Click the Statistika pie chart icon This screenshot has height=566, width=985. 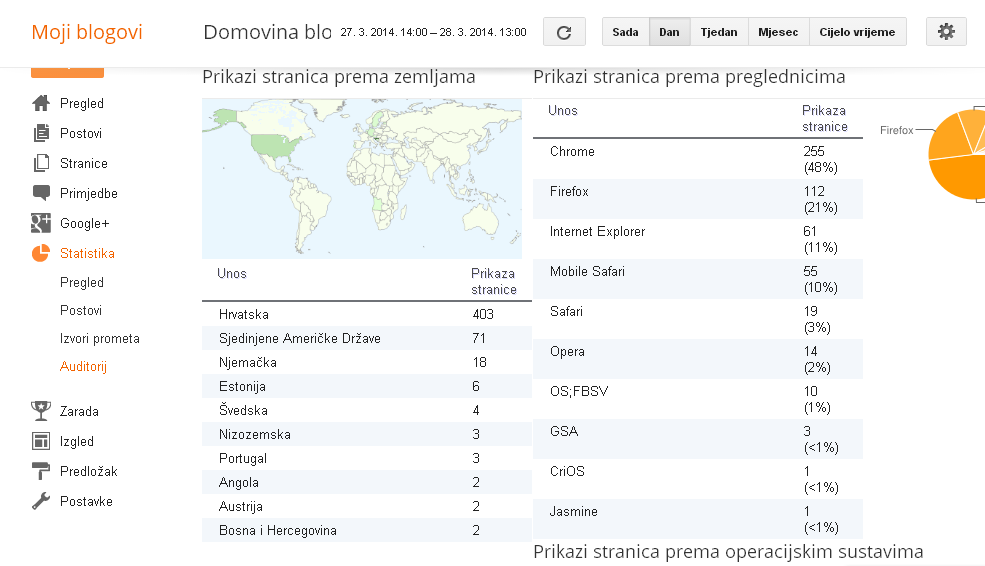pyautogui.click(x=41, y=253)
